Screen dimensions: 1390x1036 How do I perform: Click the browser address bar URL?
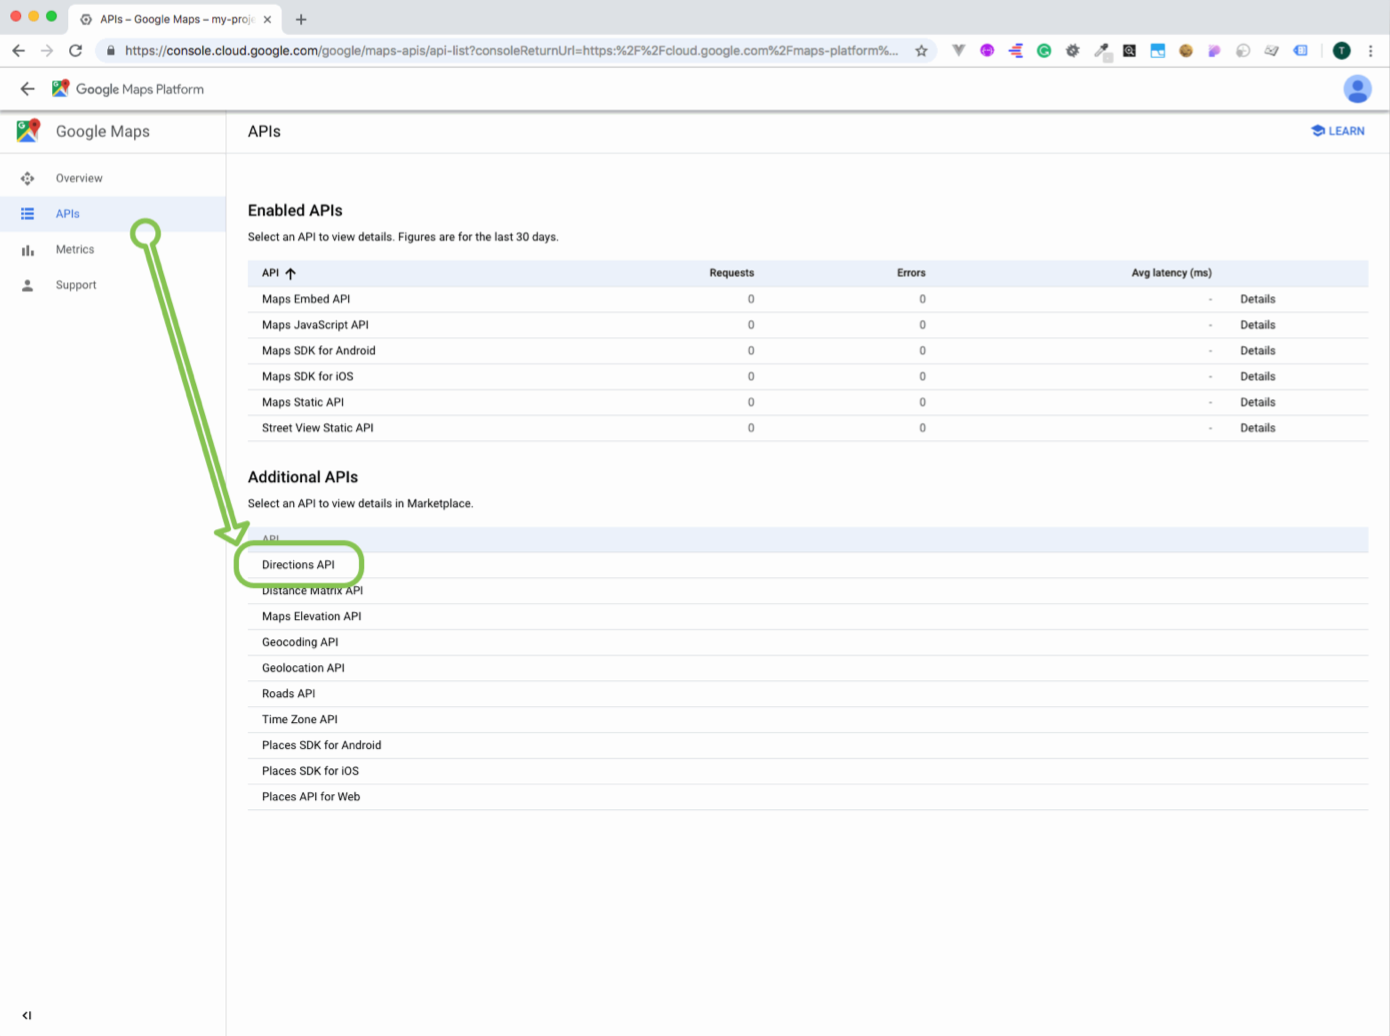tap(511, 50)
